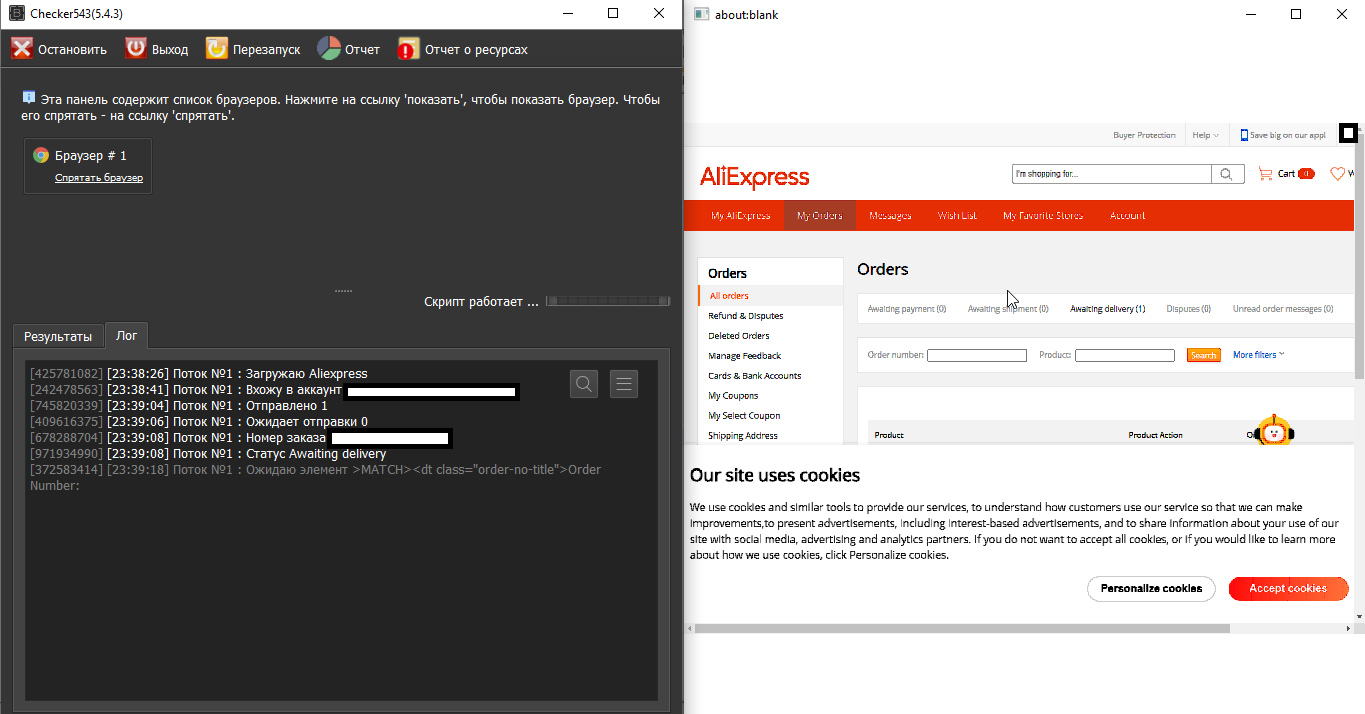Open Отчет pie chart report
Image resolution: width=1365 pixels, height=714 pixels.
tap(329, 48)
